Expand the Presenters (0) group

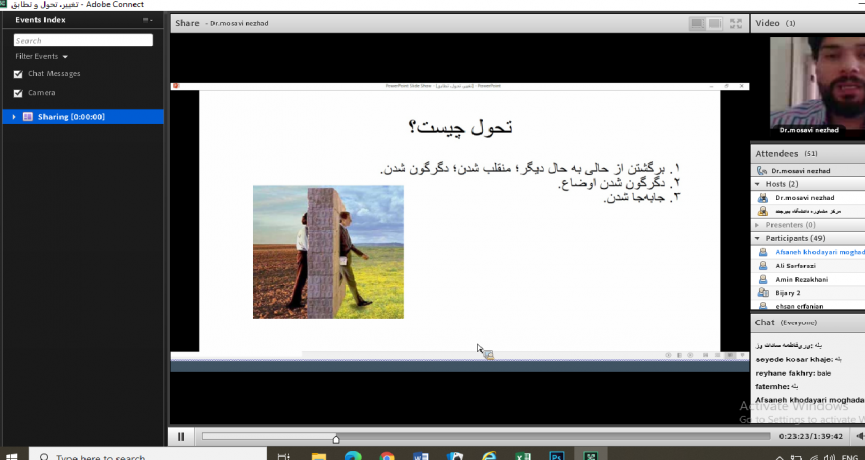[x=757, y=225]
